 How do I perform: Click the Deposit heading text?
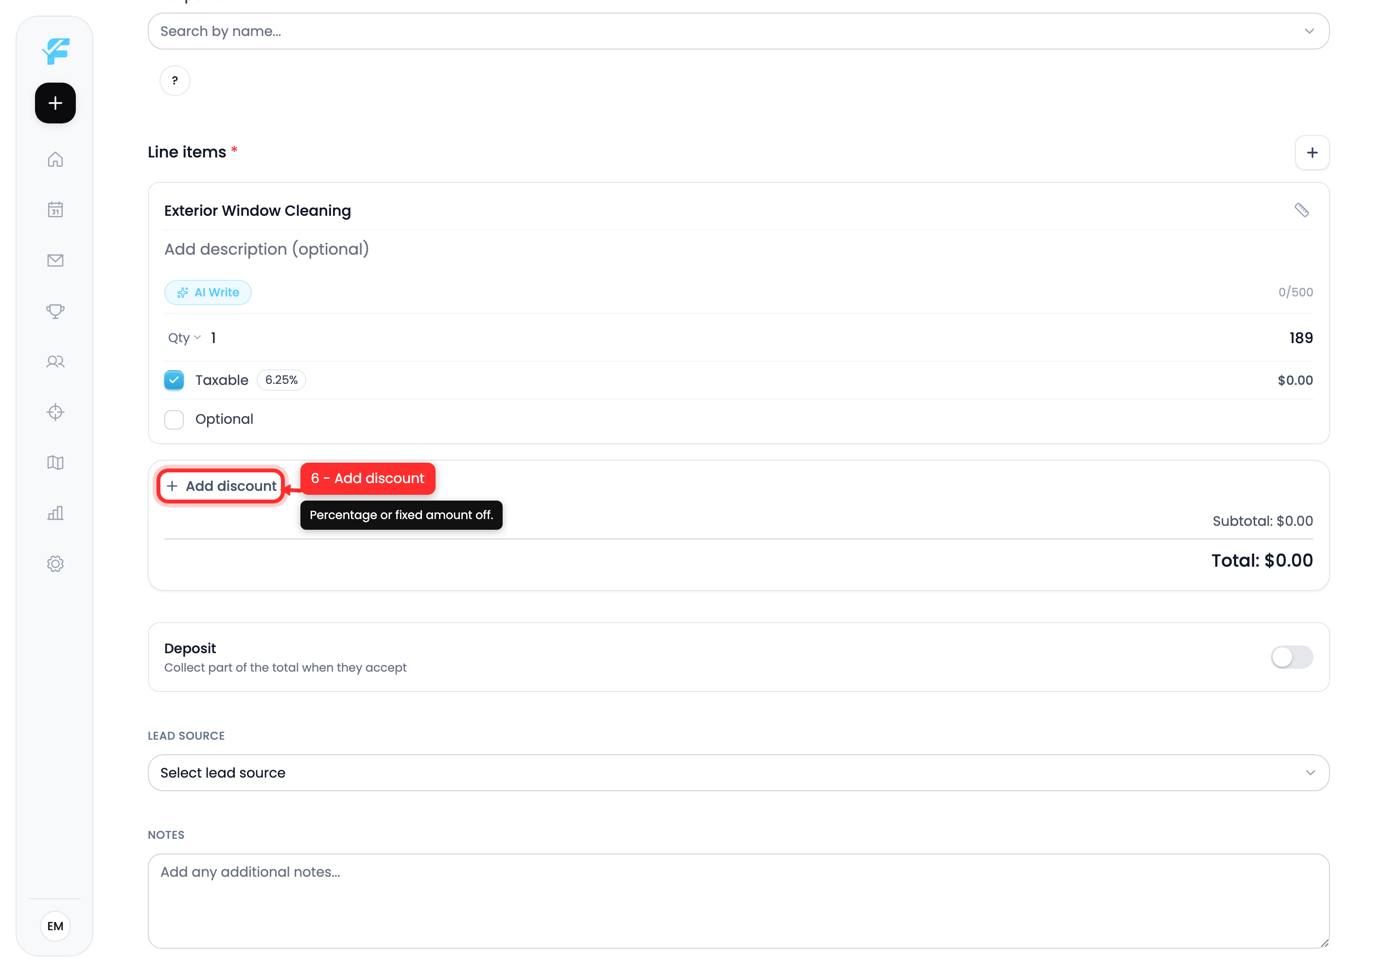pos(190,648)
